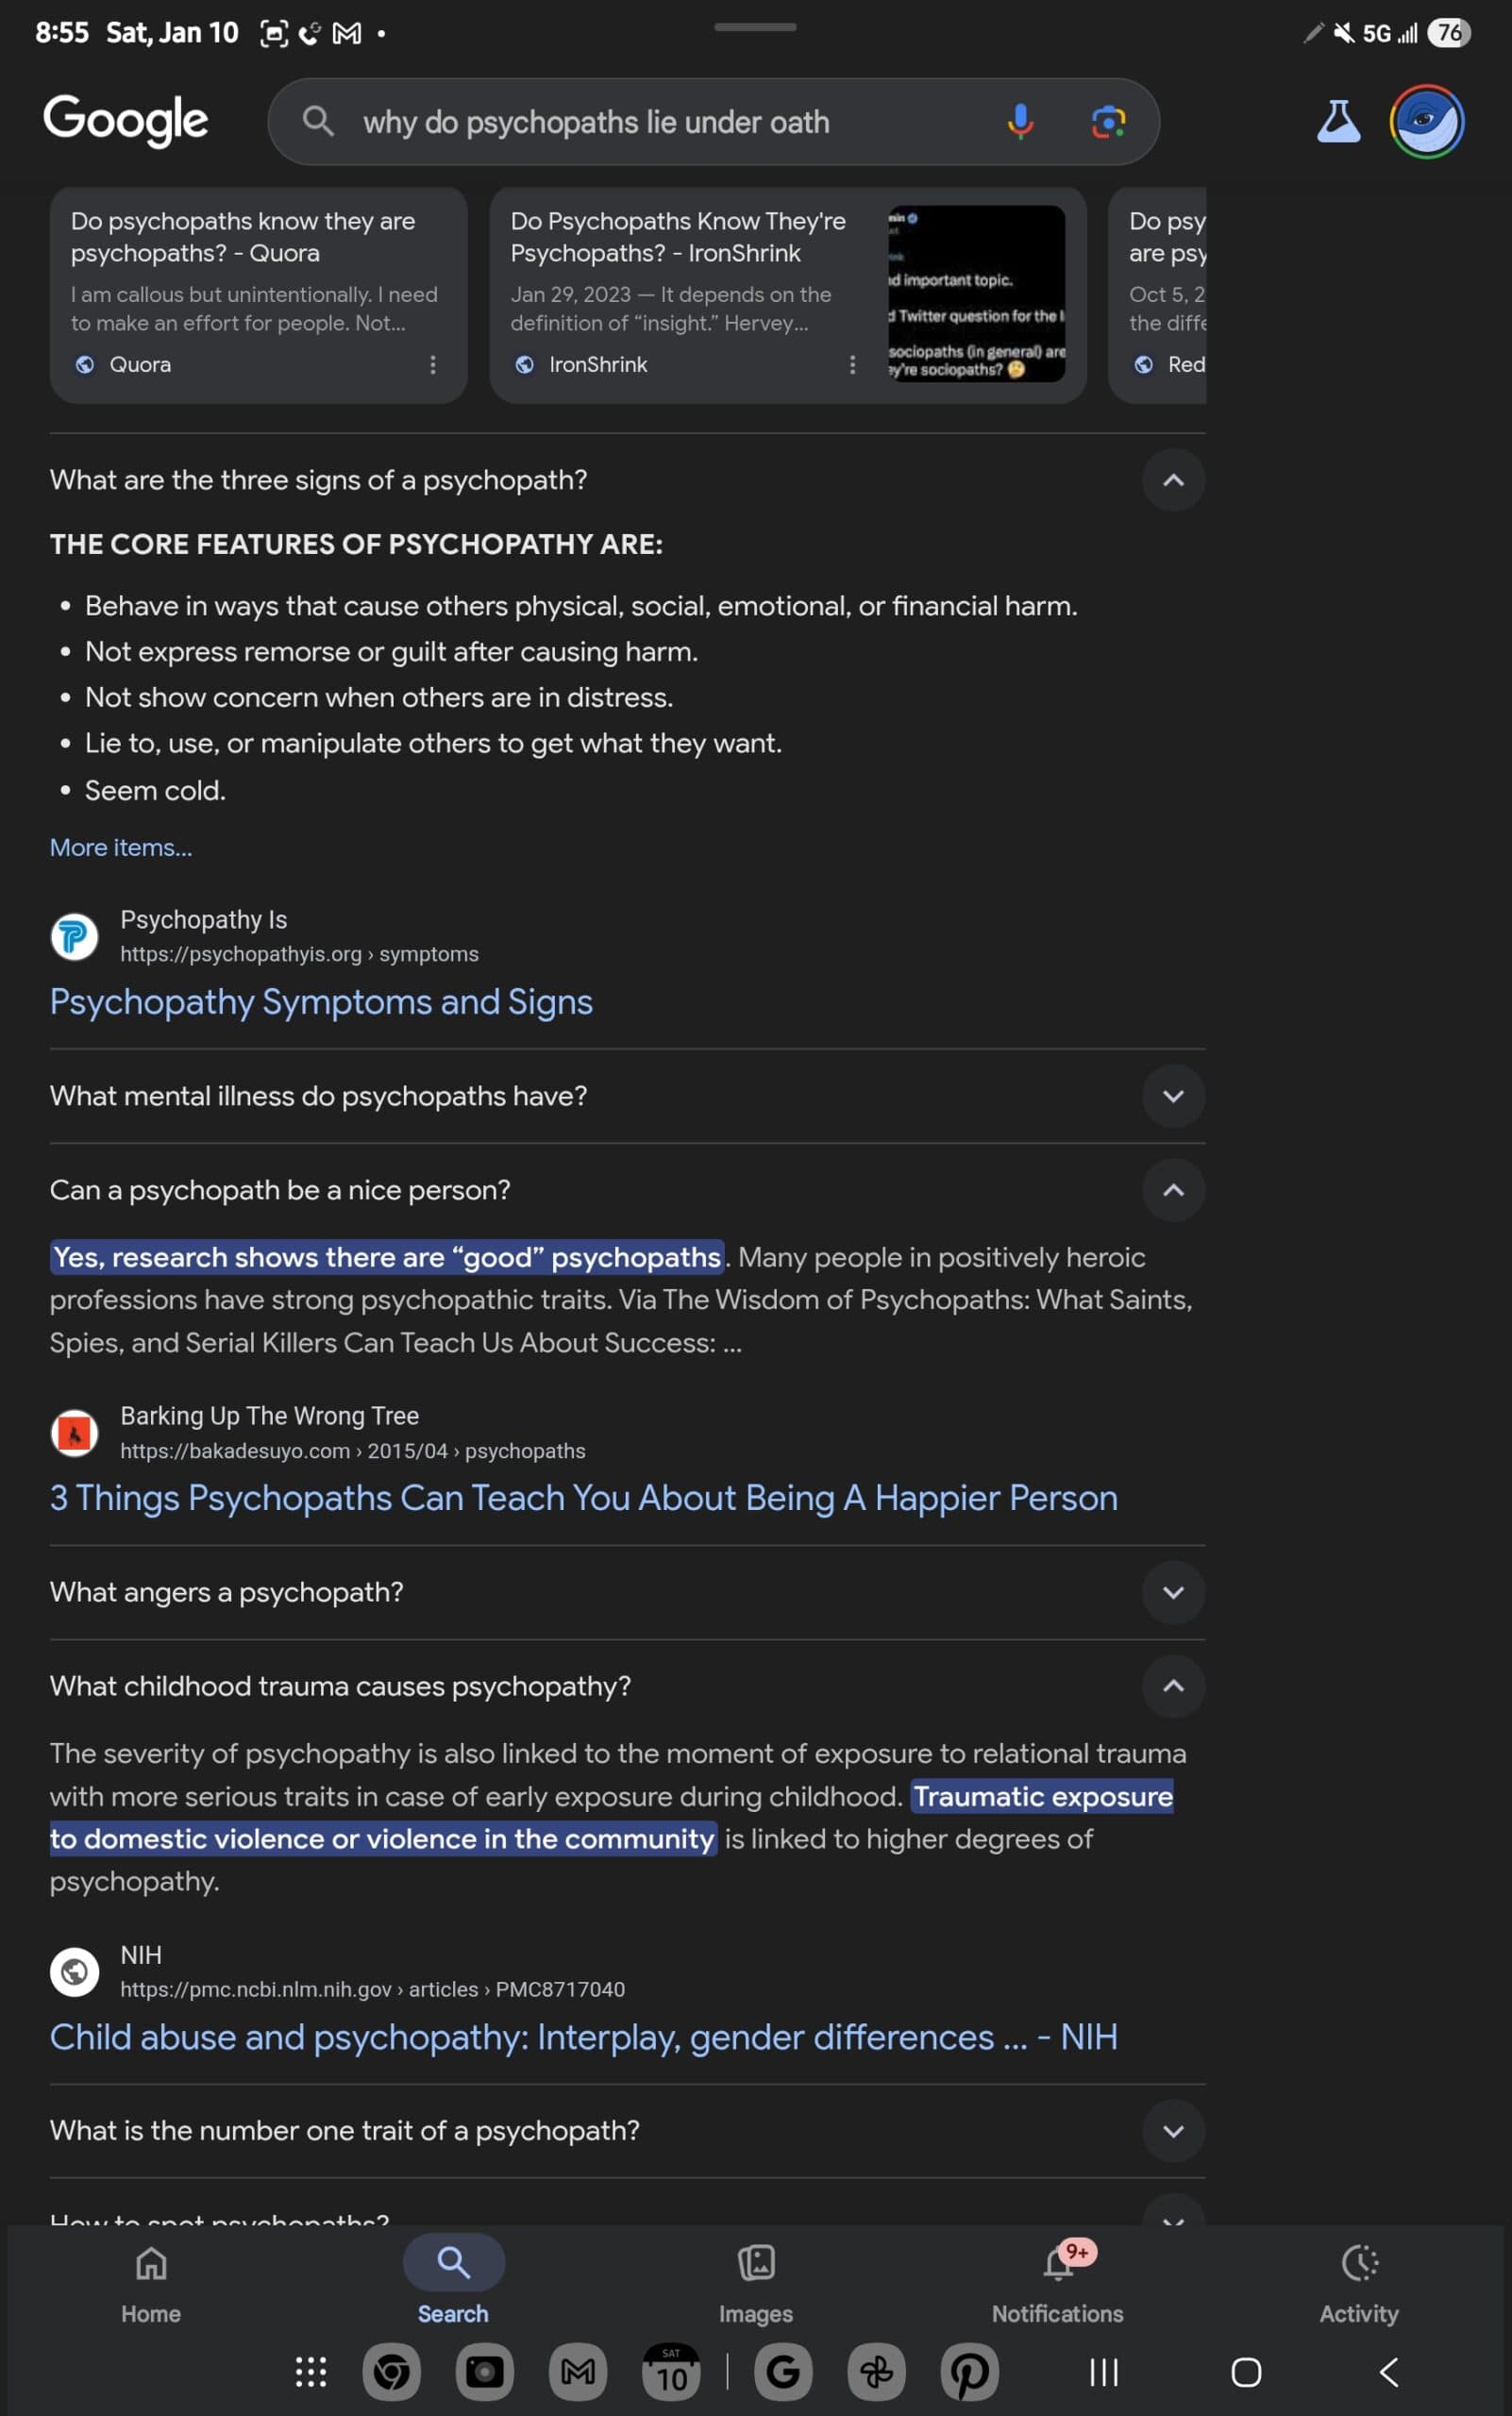Open Chrome from the taskbar
The image size is (1512, 2416).
click(391, 2371)
